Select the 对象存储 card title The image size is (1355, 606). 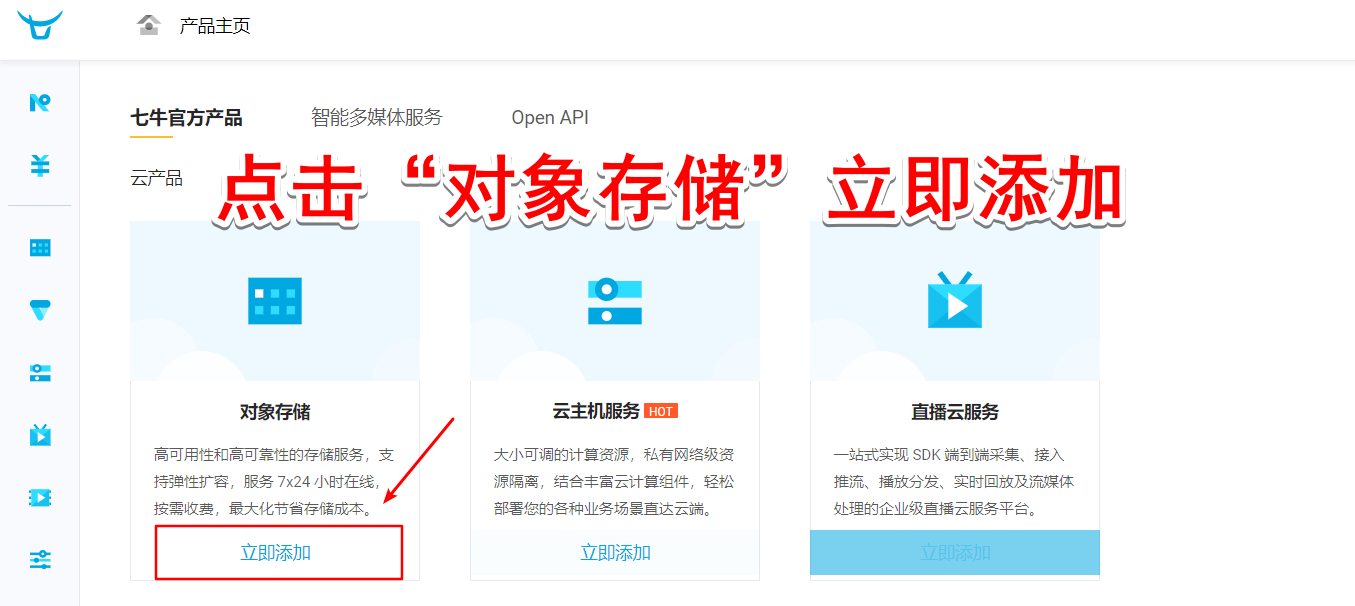[275, 412]
